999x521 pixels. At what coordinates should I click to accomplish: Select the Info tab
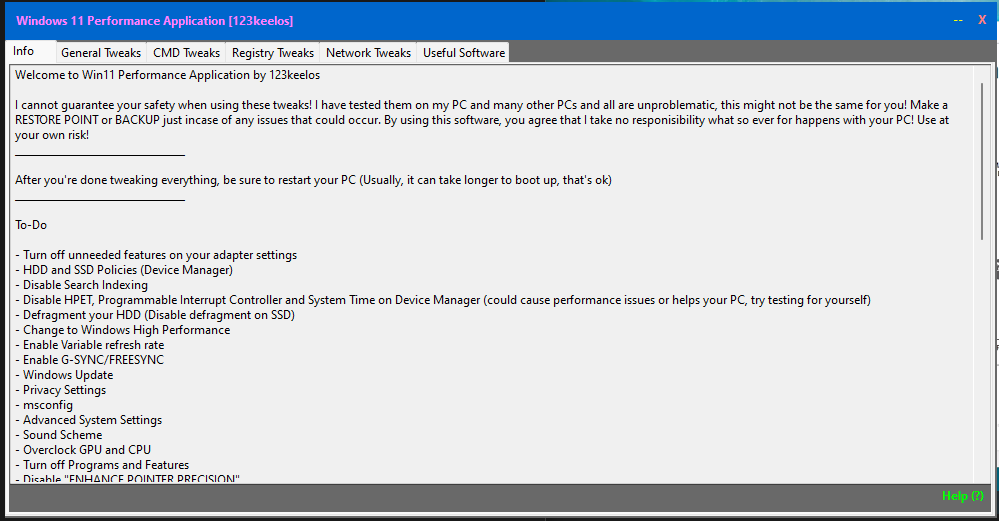(24, 51)
